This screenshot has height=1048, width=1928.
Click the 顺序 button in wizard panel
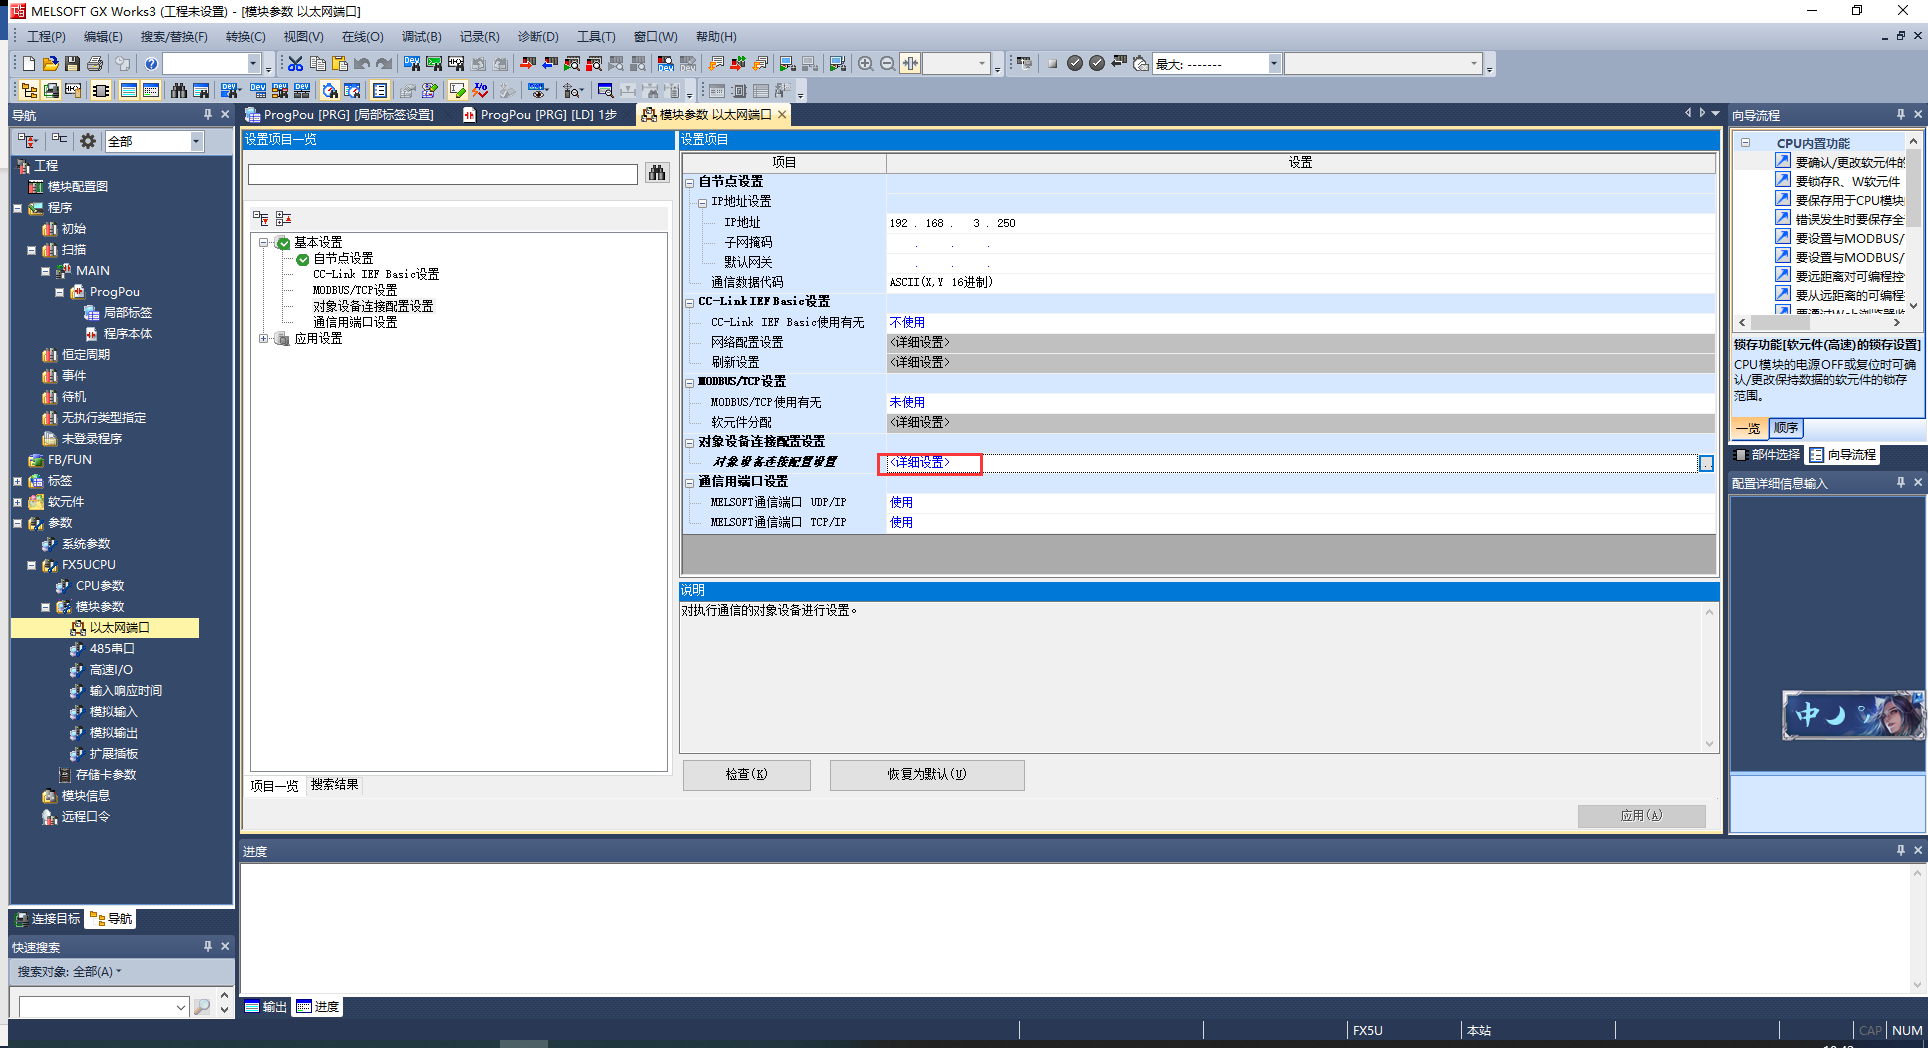coord(1786,428)
